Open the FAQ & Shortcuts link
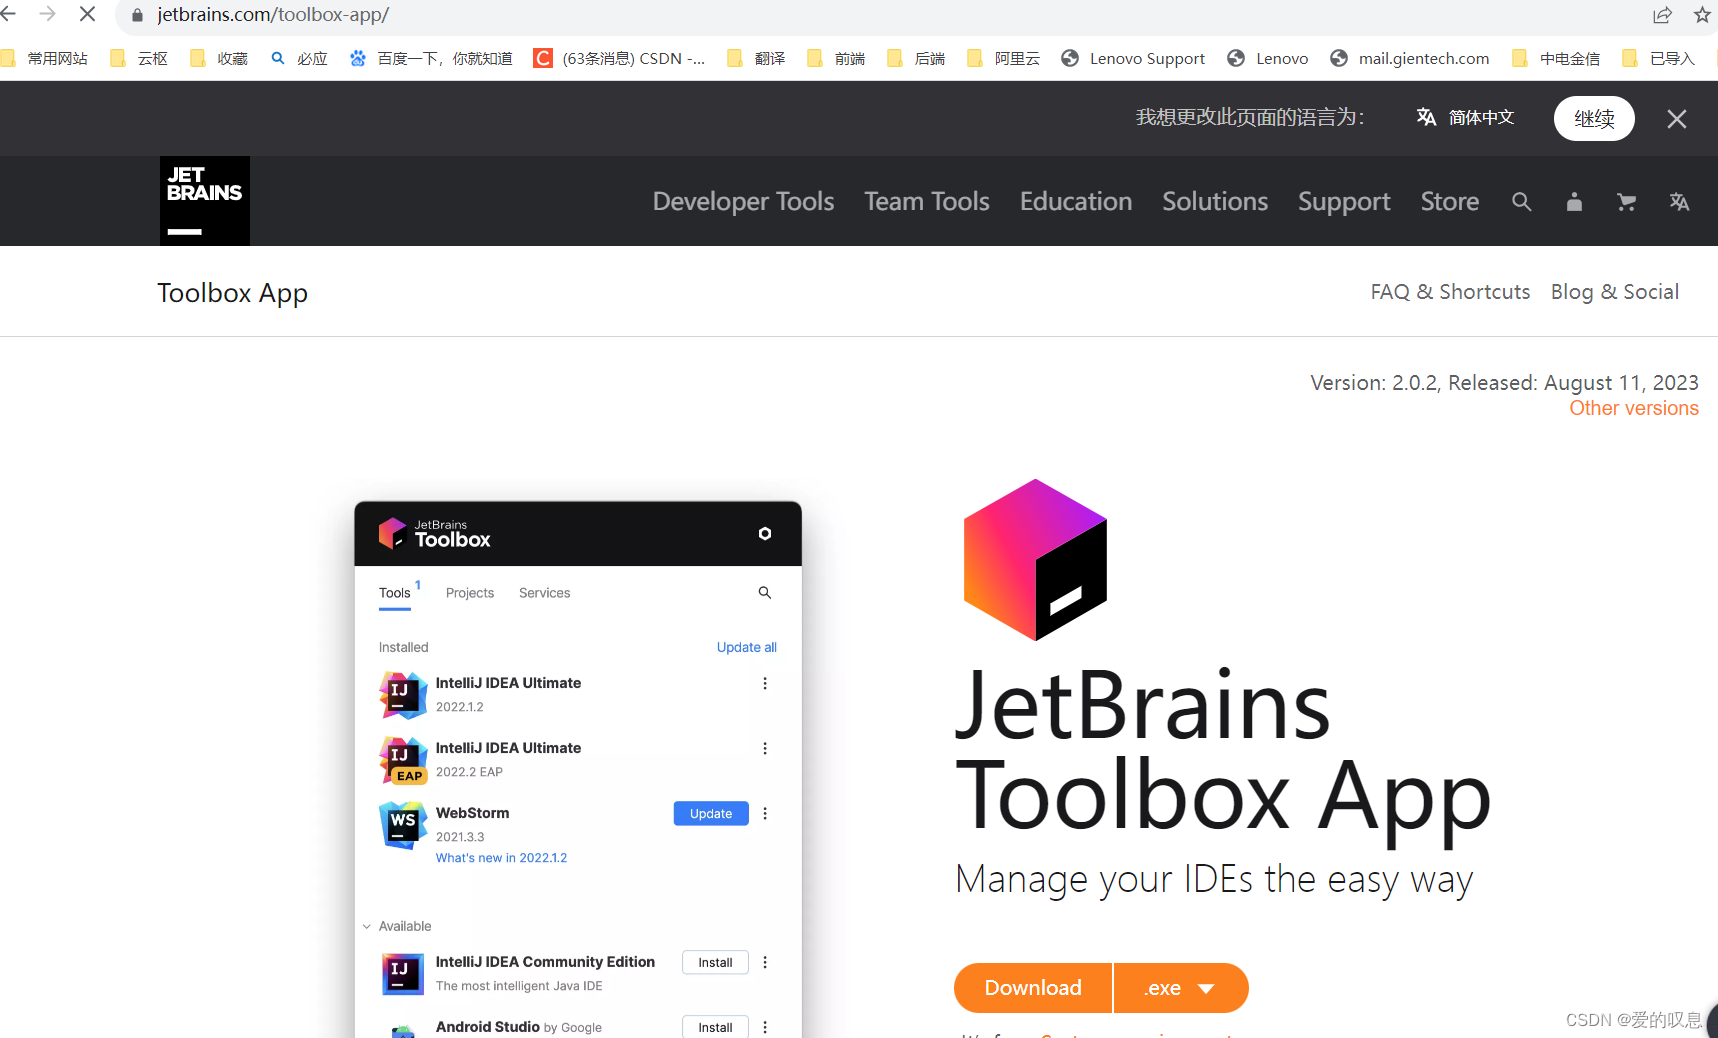Screen dimensions: 1718x1038 tap(1450, 292)
